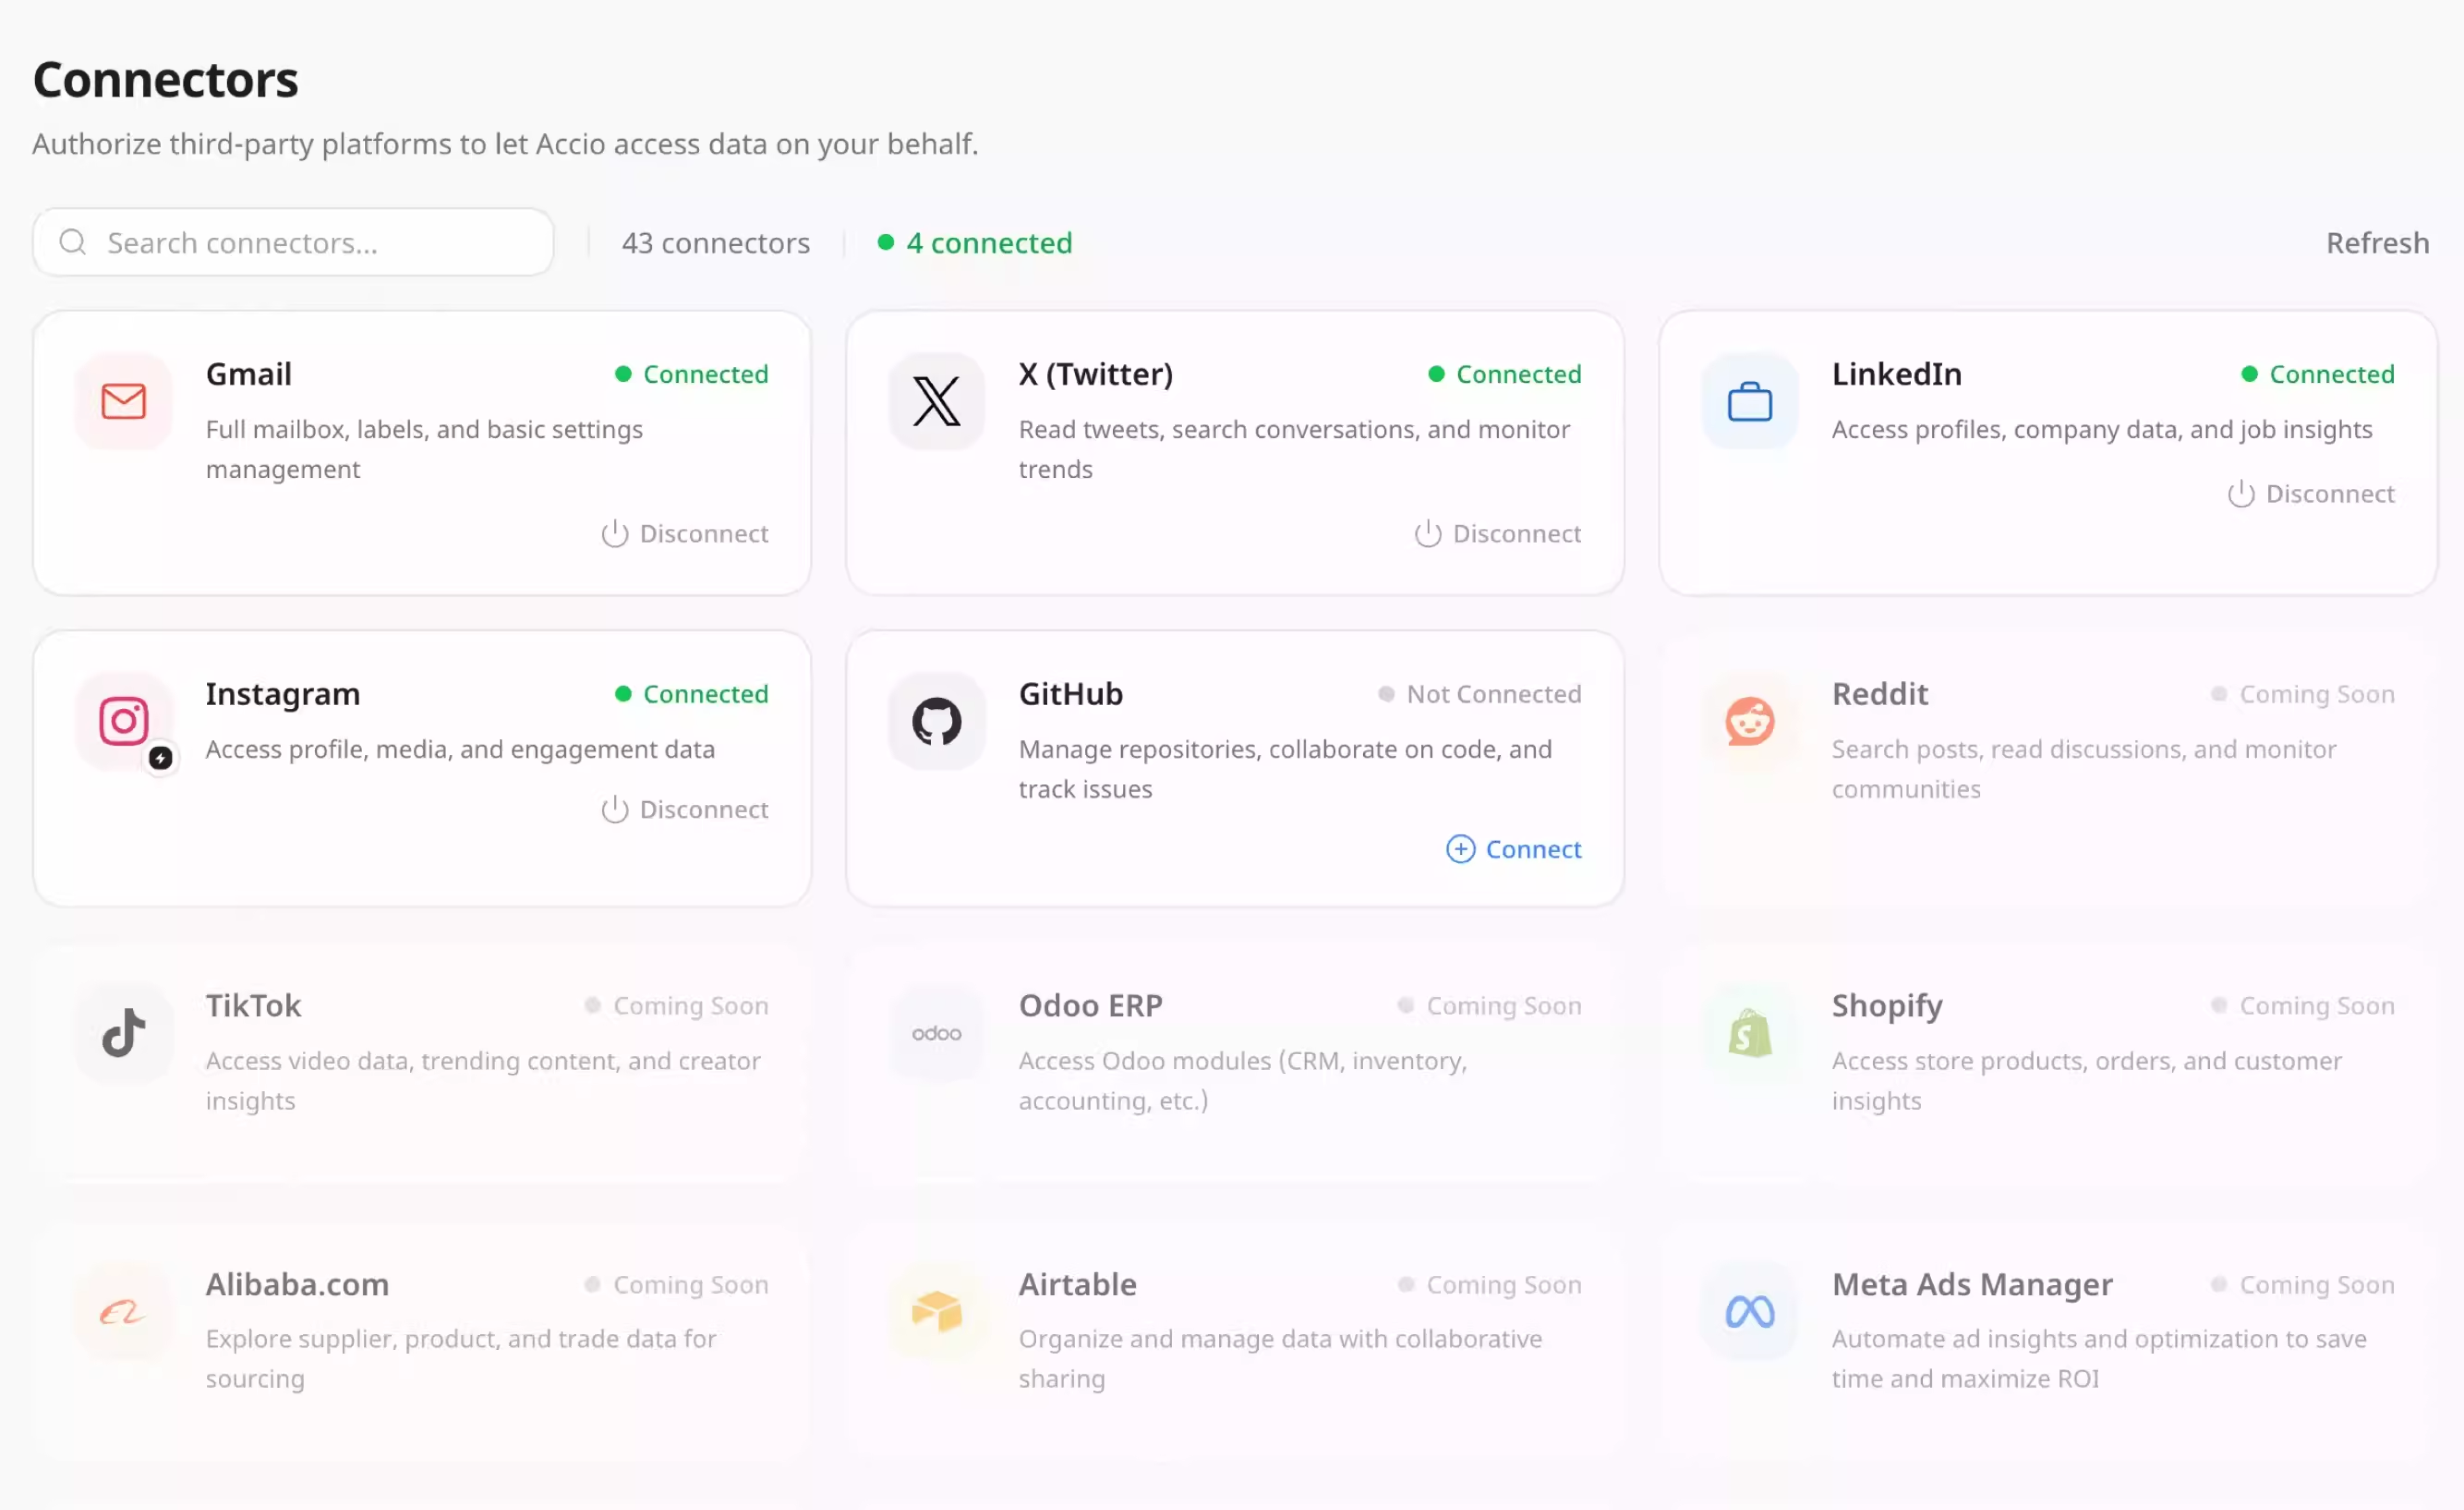Select the GitHub card title
The height and width of the screenshot is (1510, 2464).
[x=1071, y=694]
